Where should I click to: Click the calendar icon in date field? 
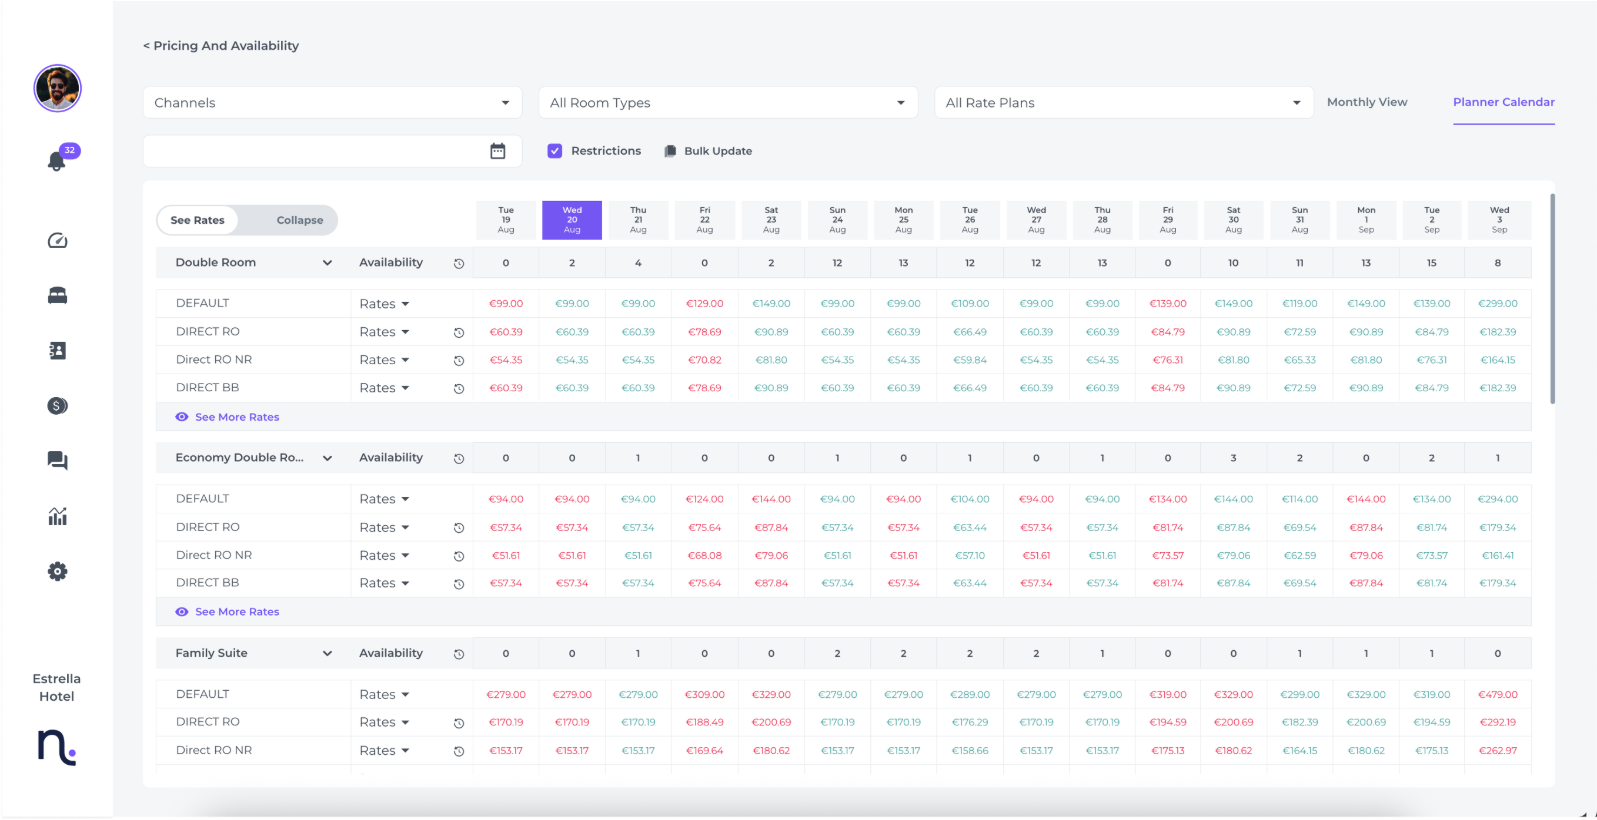point(498,151)
